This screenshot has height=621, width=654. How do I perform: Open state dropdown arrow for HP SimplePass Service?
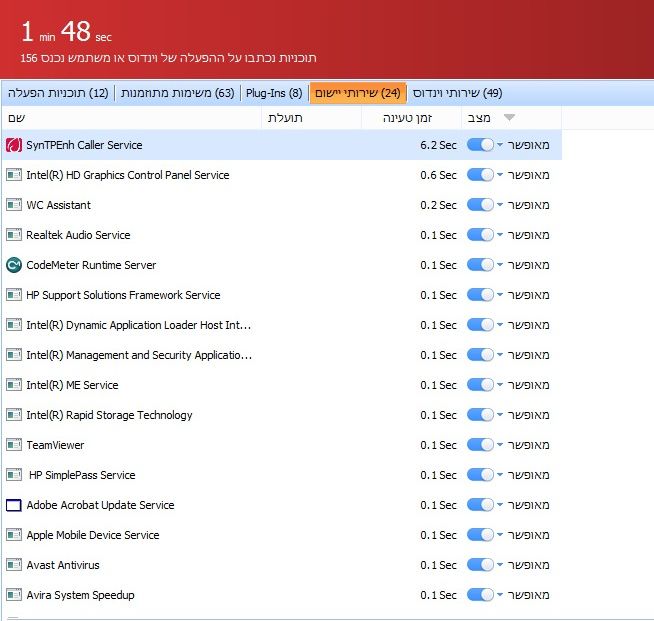pyautogui.click(x=500, y=475)
